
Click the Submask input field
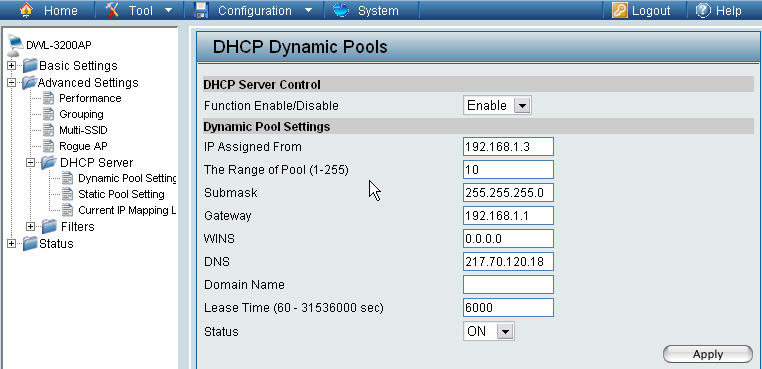pyautogui.click(x=508, y=193)
